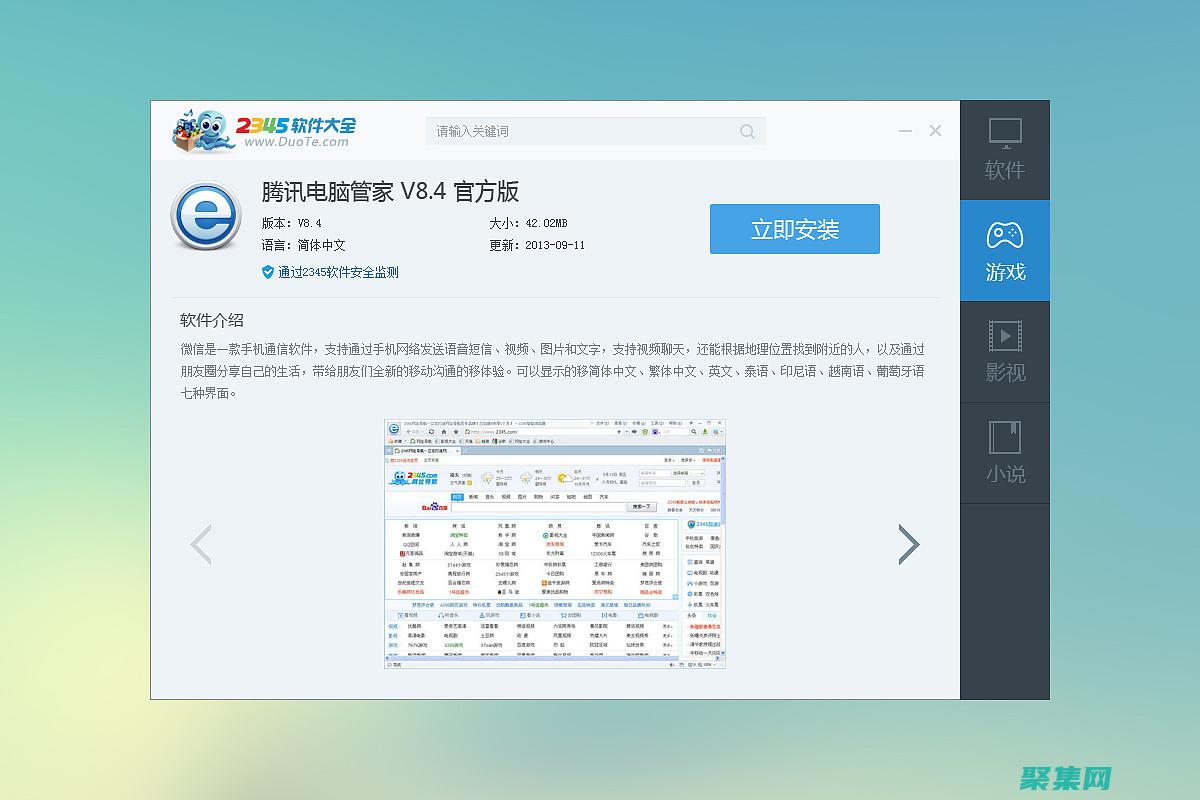Viewport: 1200px width, 800px height.
Task: Advance to next screenshot with right arrow
Action: coord(908,544)
